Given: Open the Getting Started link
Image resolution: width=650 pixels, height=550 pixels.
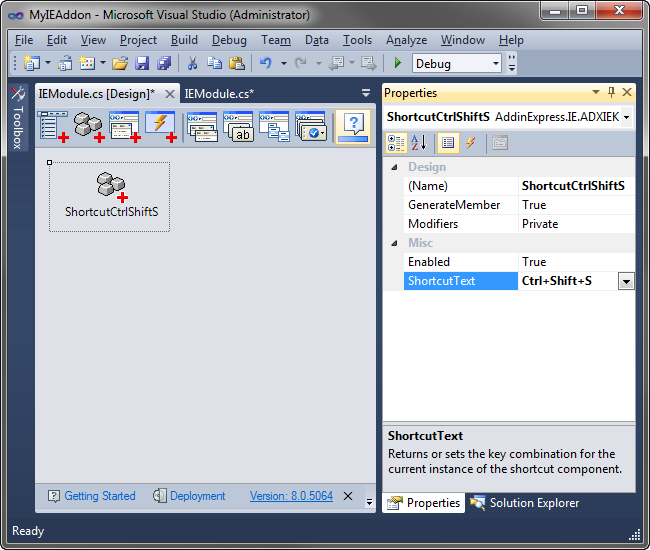Looking at the screenshot, I should pyautogui.click(x=92, y=496).
